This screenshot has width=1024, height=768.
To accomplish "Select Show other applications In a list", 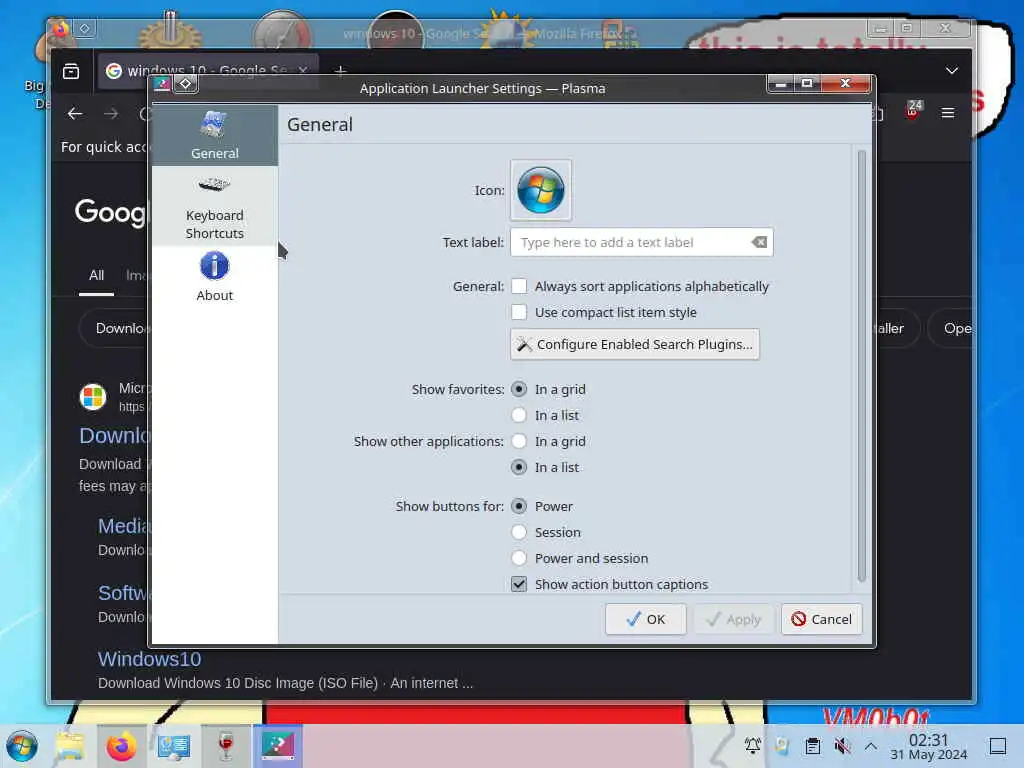I will (519, 467).
